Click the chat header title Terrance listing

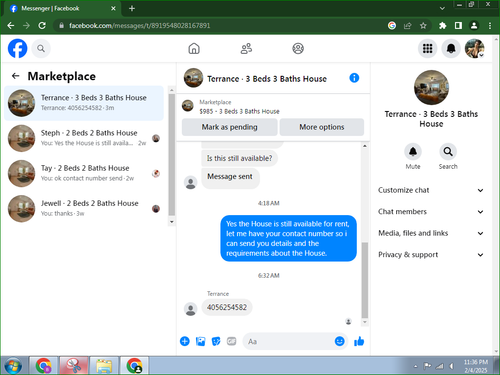click(267, 79)
